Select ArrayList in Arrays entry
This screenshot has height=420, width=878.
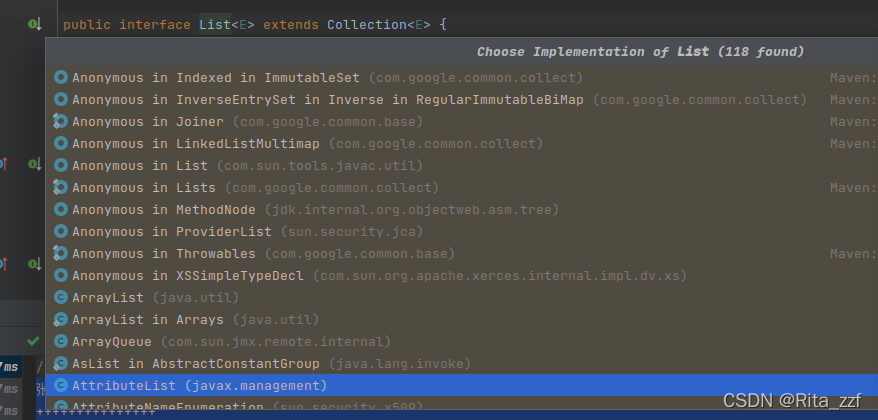pyautogui.click(x=461, y=320)
